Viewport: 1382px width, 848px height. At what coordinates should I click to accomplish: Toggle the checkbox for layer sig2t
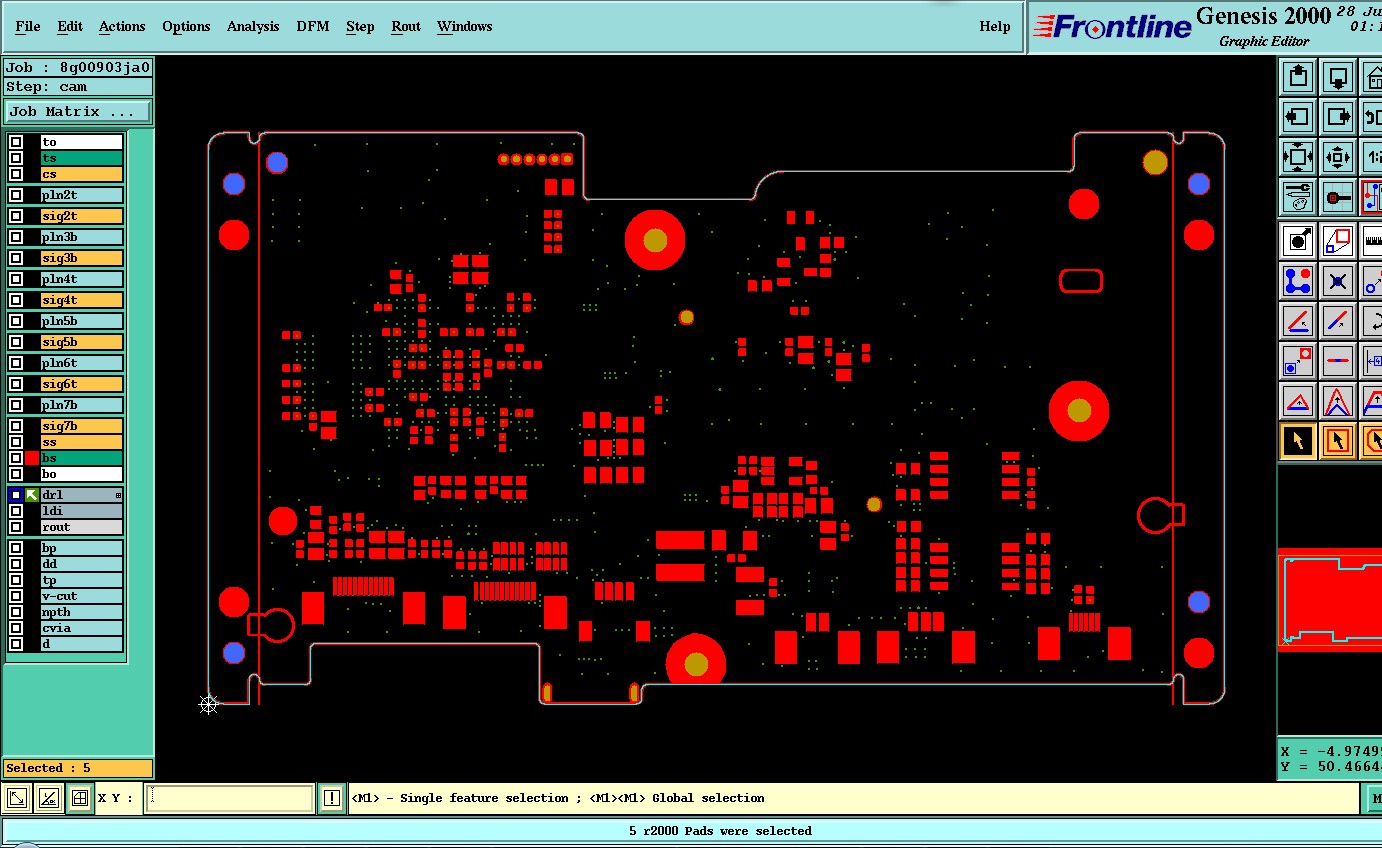click(16, 216)
